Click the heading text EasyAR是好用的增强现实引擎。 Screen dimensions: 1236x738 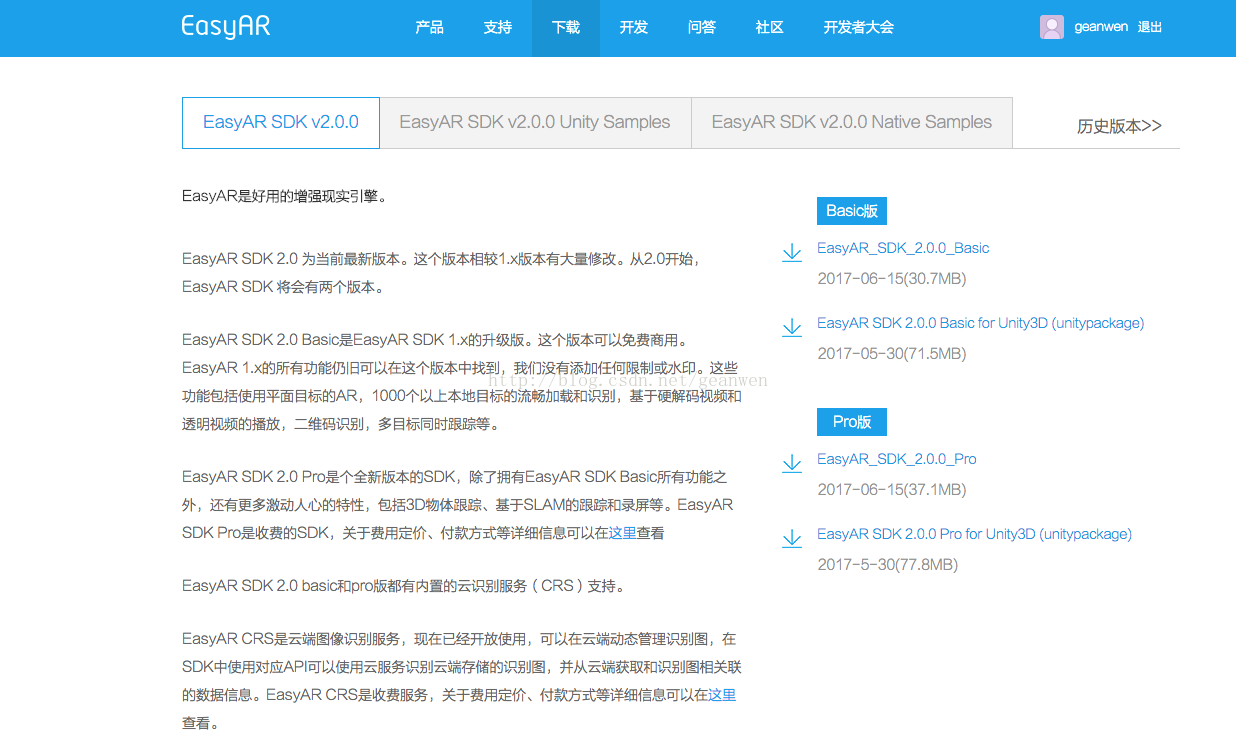pos(284,196)
